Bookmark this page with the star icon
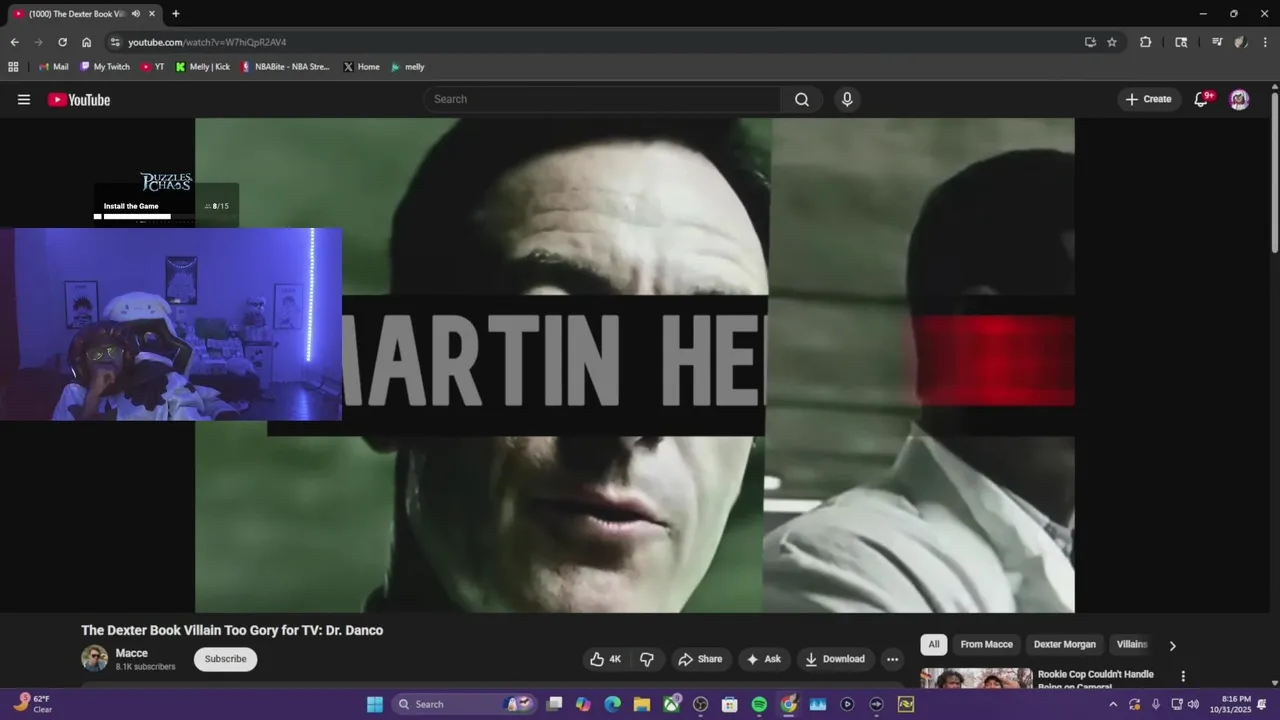 click(1112, 42)
